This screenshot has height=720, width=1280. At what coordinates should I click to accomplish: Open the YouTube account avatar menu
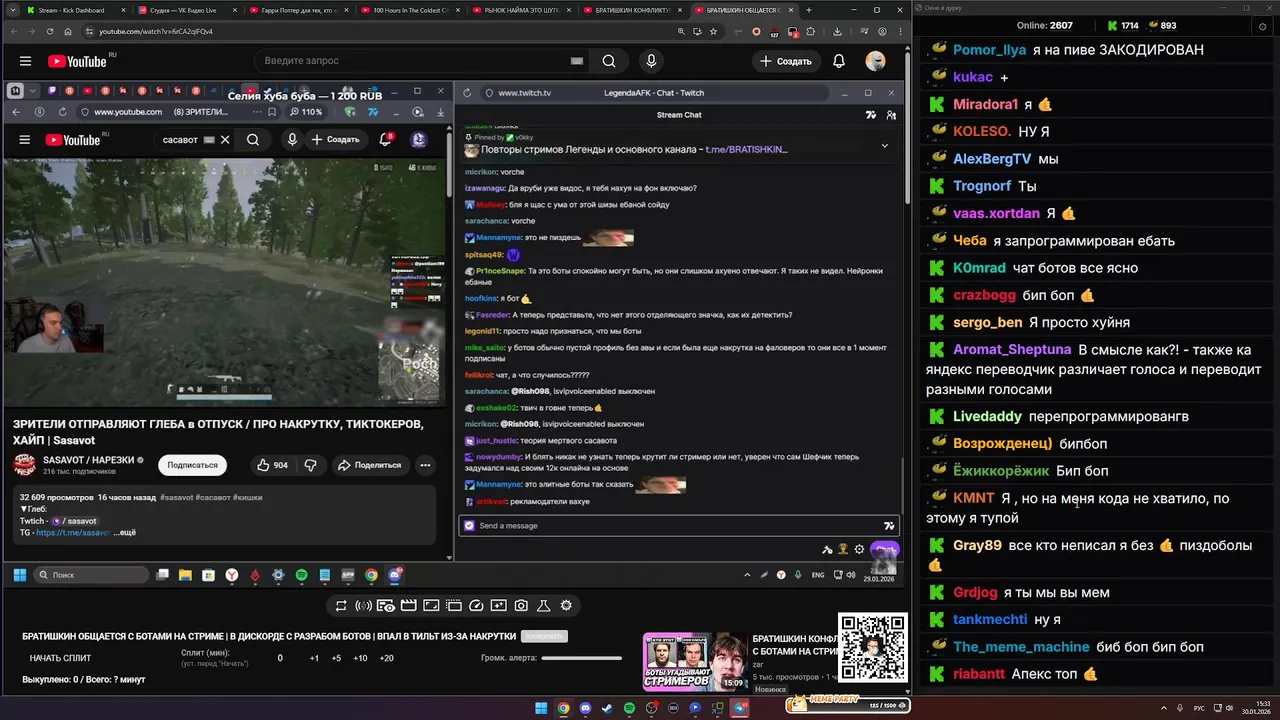tap(875, 61)
